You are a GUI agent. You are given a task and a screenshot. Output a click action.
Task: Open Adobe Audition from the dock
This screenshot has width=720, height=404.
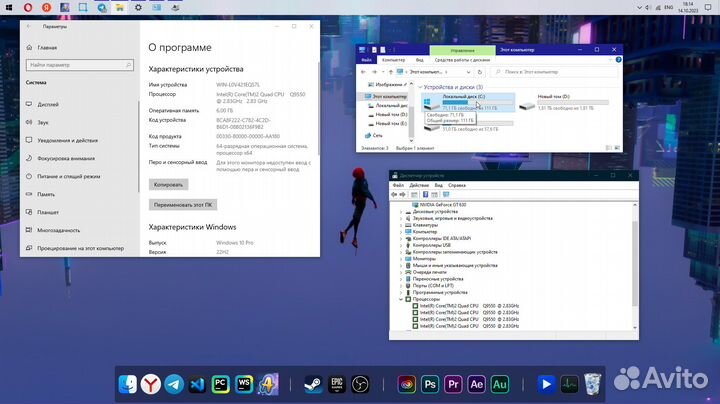tap(500, 384)
